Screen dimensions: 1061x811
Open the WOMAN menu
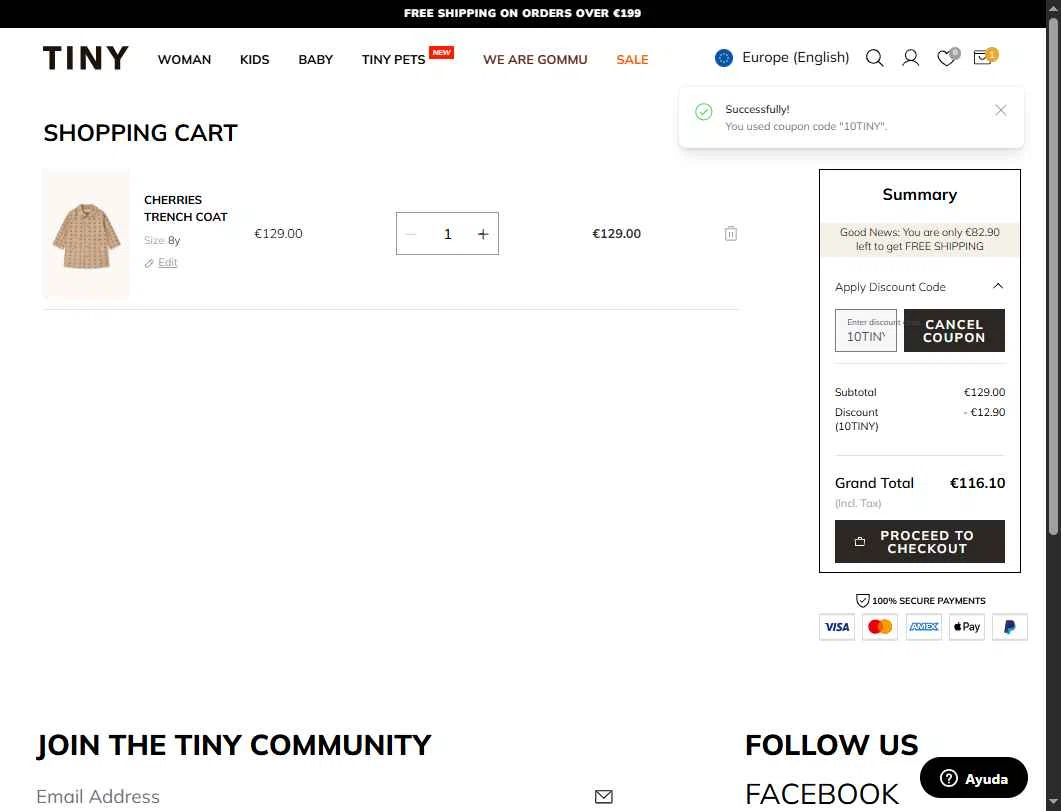(x=184, y=60)
